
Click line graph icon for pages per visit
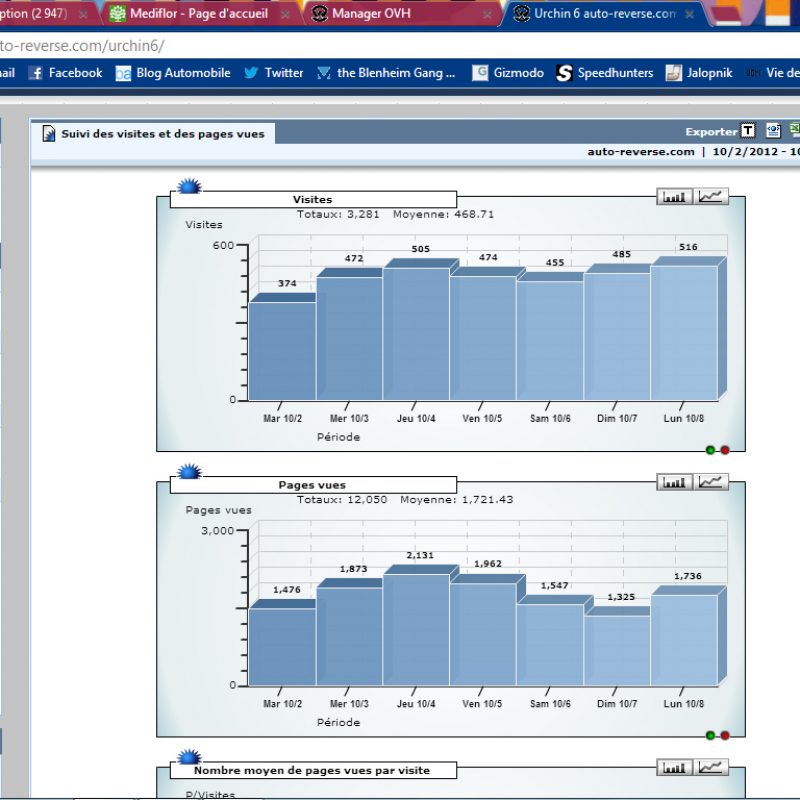click(x=712, y=767)
